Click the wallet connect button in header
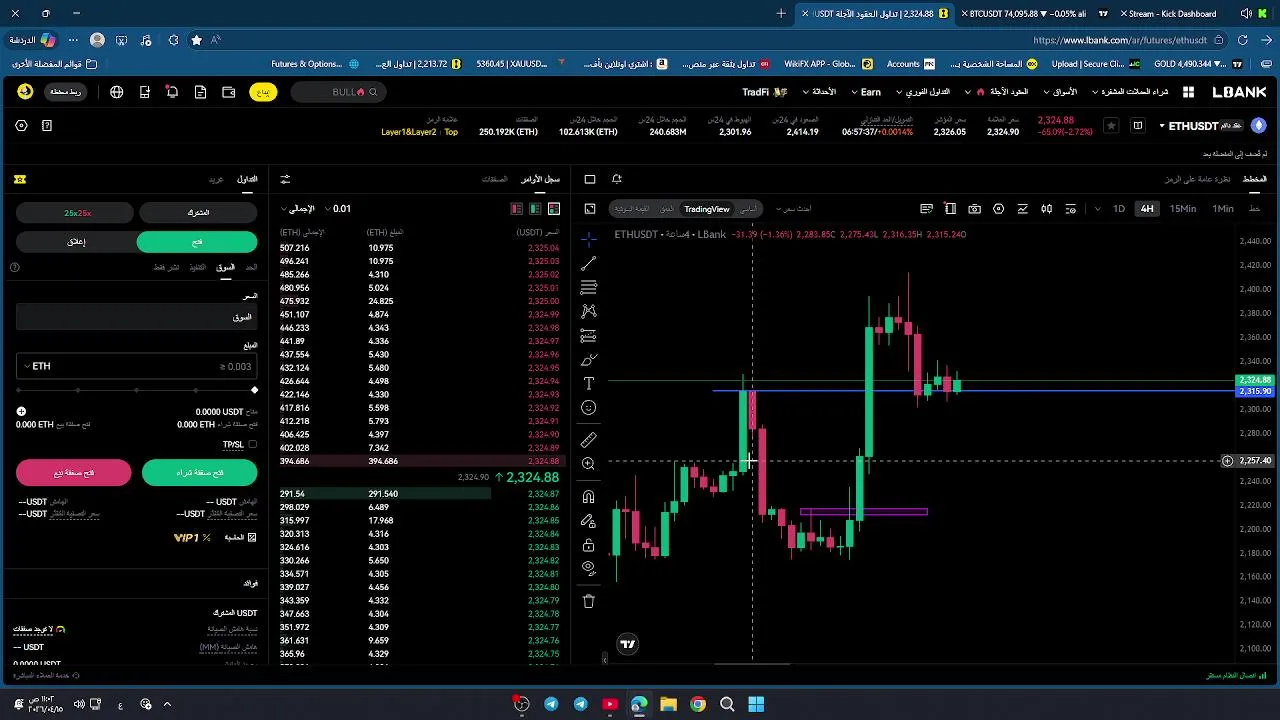This screenshot has width=1280, height=720. 65,92
